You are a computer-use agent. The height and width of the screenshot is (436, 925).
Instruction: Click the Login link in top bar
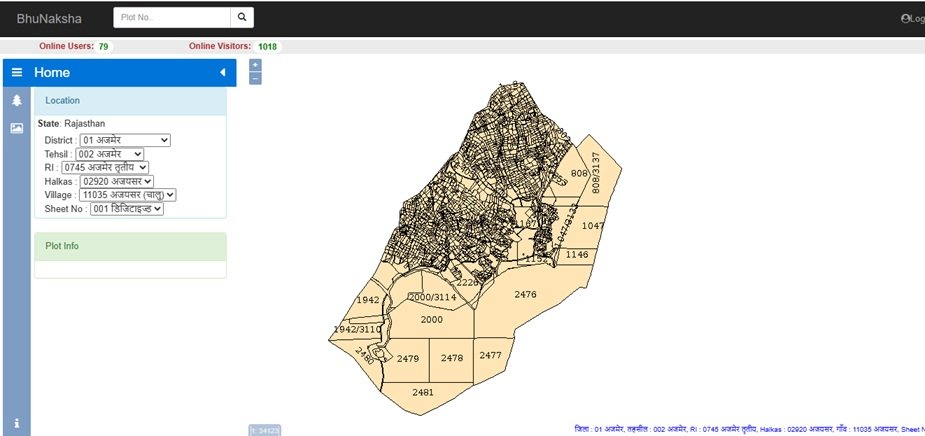click(x=912, y=18)
